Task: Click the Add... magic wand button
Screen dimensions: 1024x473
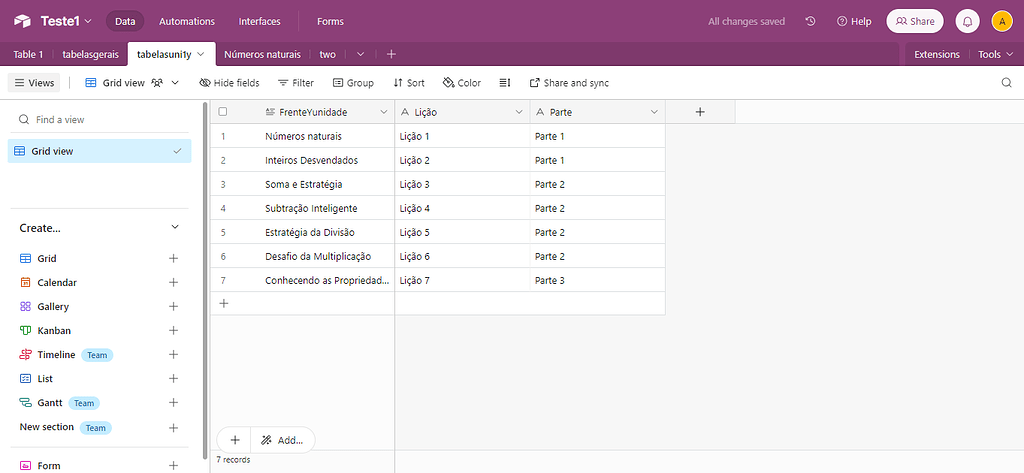Action: coord(282,440)
